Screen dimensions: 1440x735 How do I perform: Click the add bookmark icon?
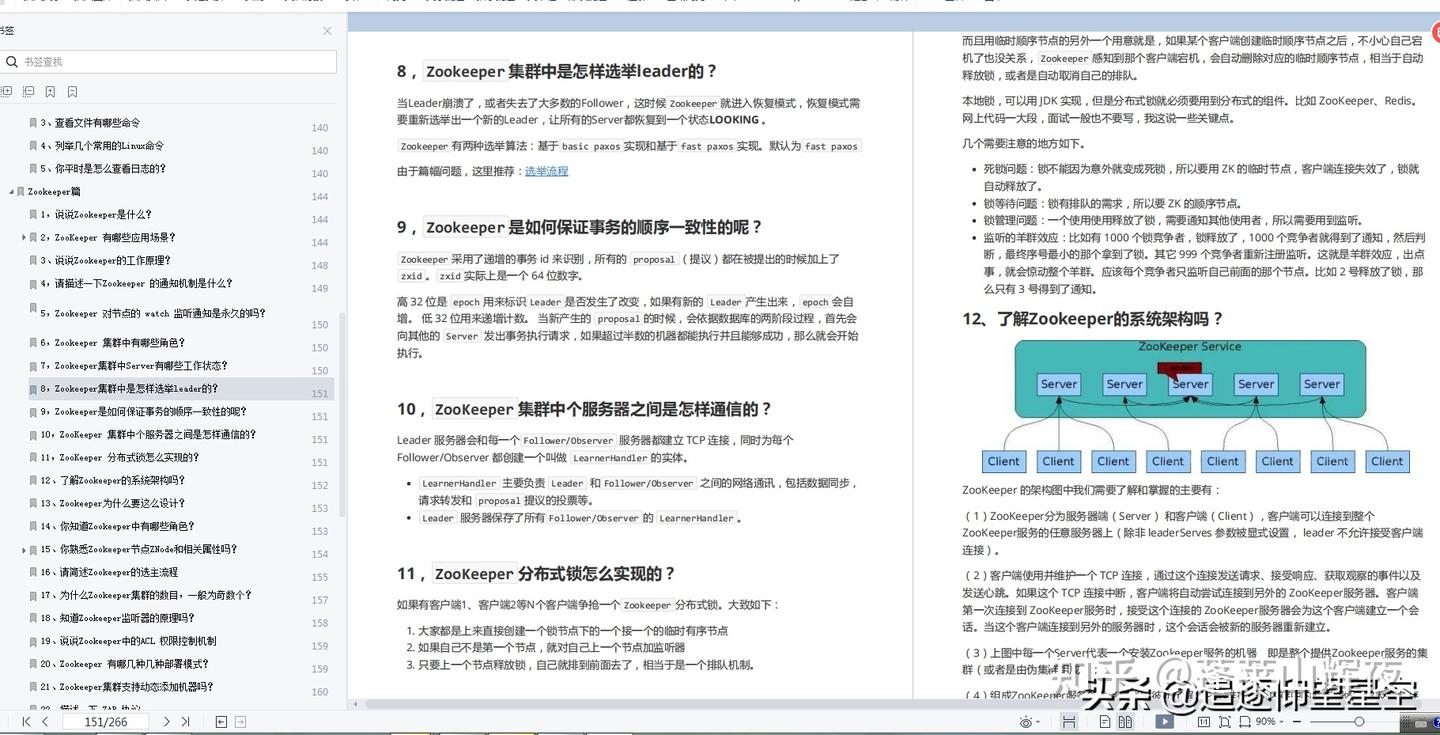click(x=50, y=91)
